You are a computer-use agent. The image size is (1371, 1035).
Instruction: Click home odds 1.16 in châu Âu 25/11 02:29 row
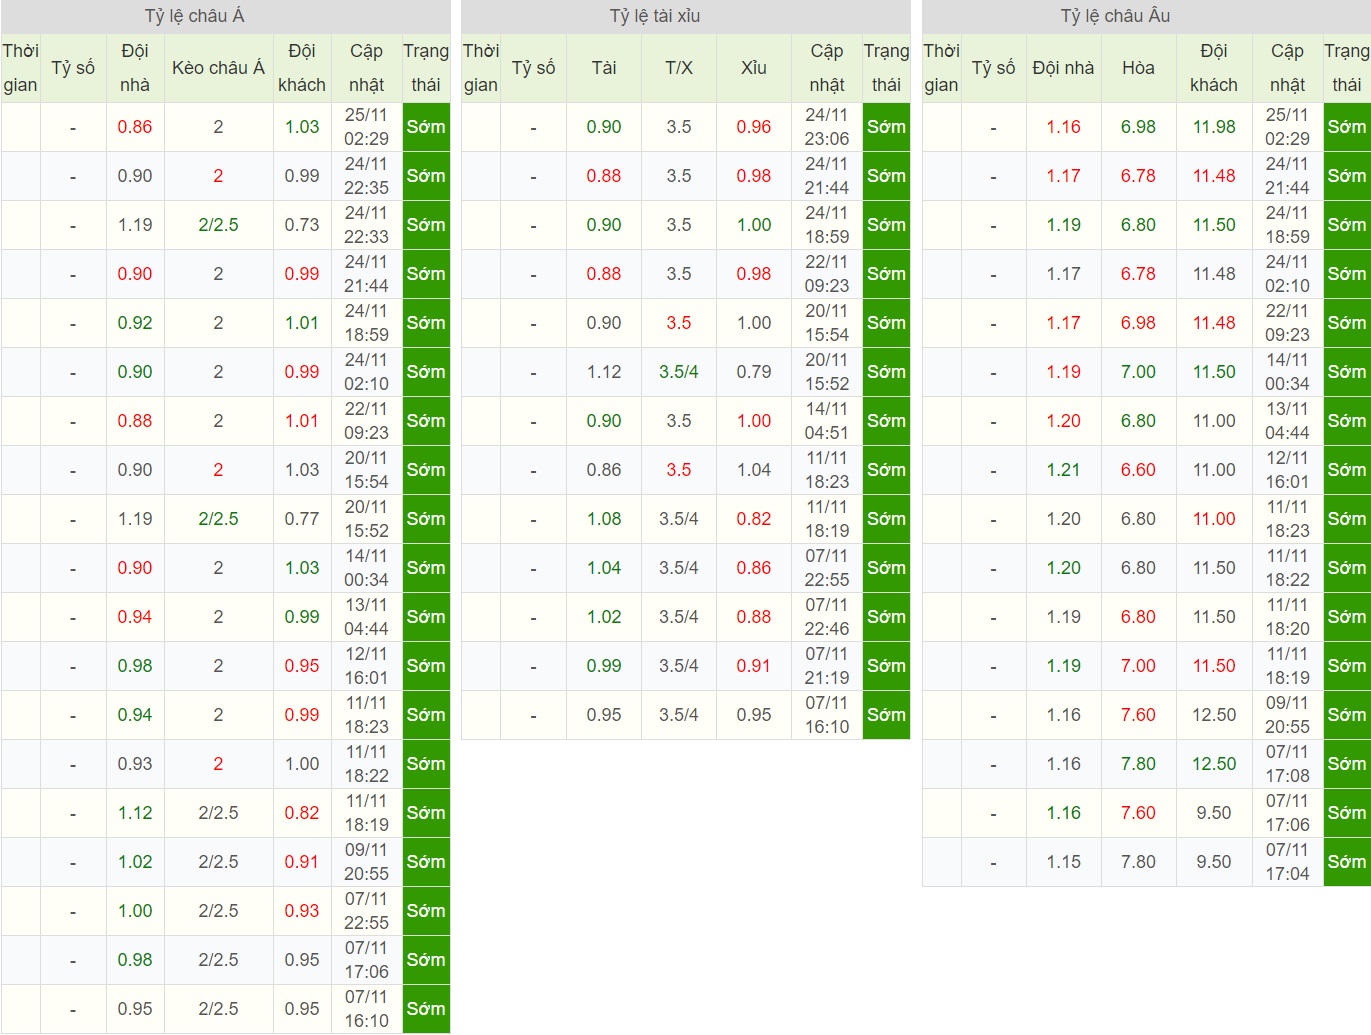1064,127
